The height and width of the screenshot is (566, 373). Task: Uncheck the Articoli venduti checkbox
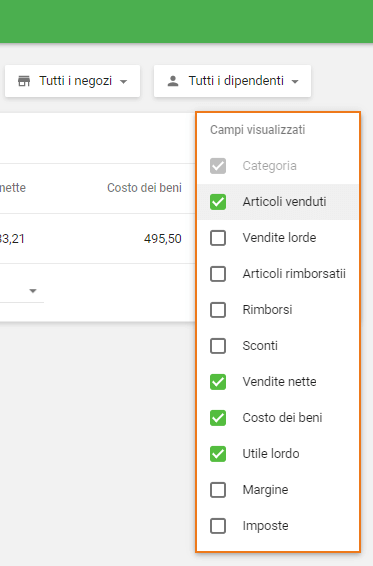218,202
